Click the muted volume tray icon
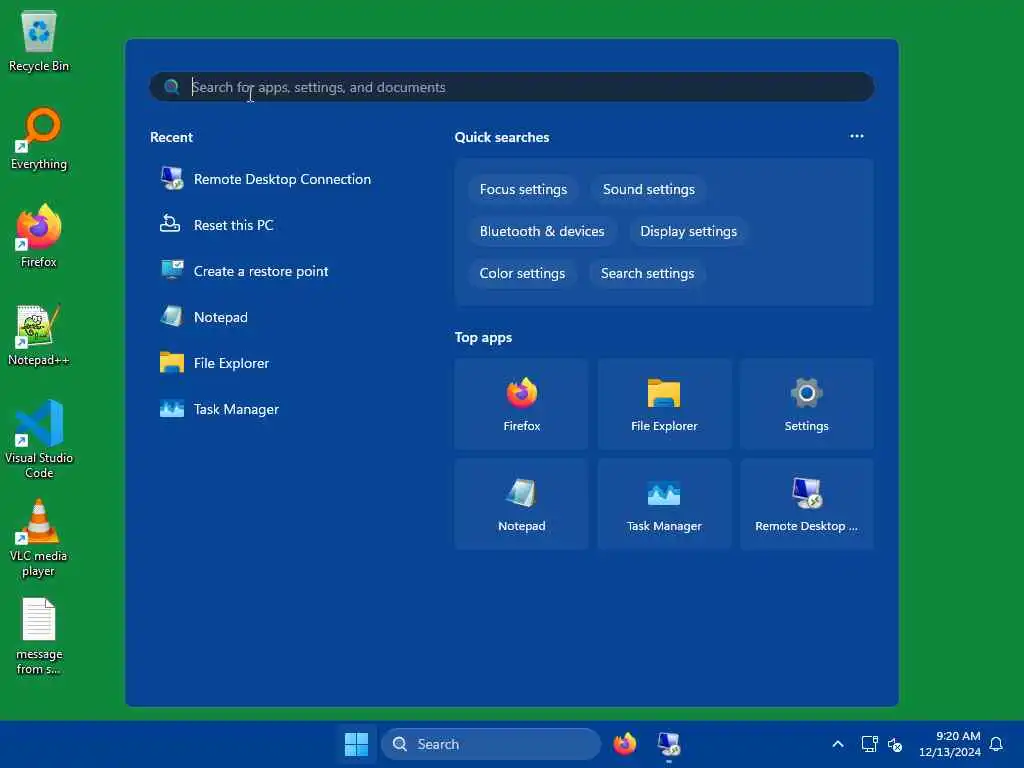The height and width of the screenshot is (768, 1024). click(x=895, y=744)
